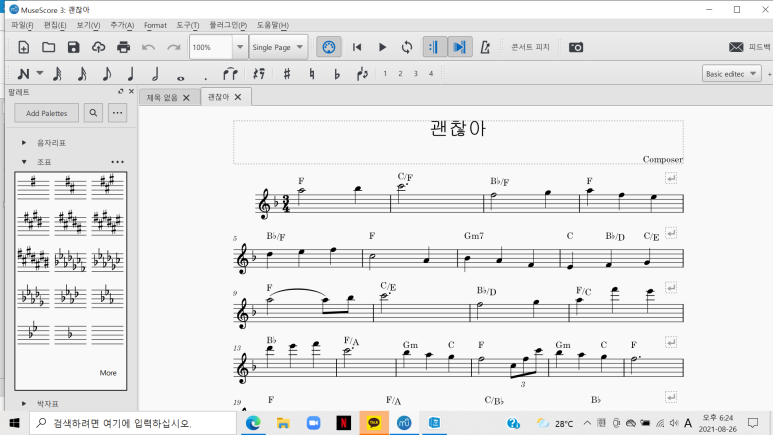The height and width of the screenshot is (435, 773).
Task: Redo the last action
Action: coord(174,47)
